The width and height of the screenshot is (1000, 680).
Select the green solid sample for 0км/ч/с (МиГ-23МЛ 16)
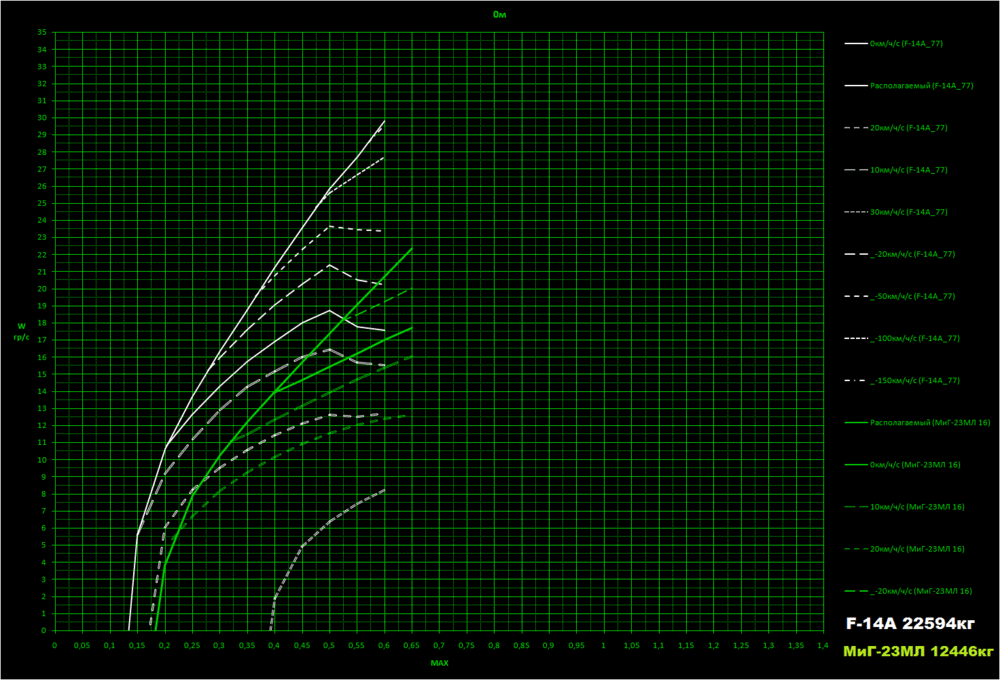point(856,463)
